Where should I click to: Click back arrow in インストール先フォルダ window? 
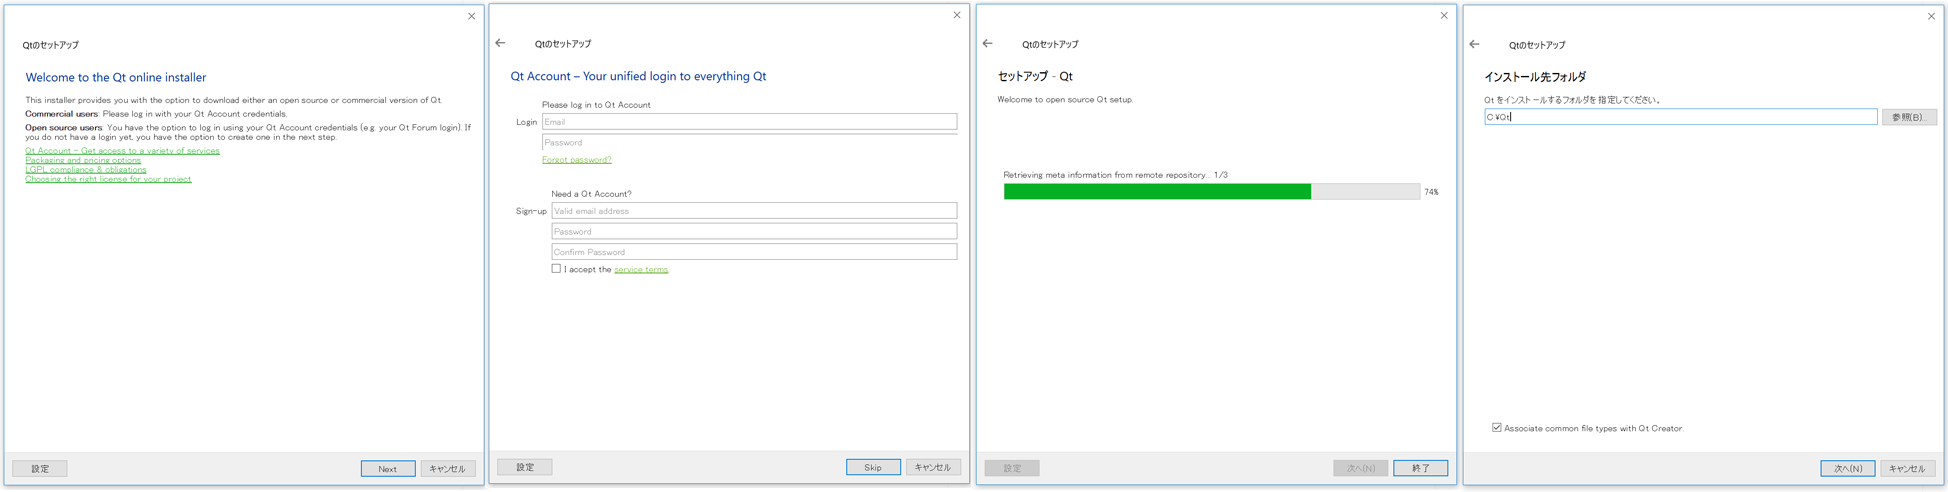pos(1474,44)
